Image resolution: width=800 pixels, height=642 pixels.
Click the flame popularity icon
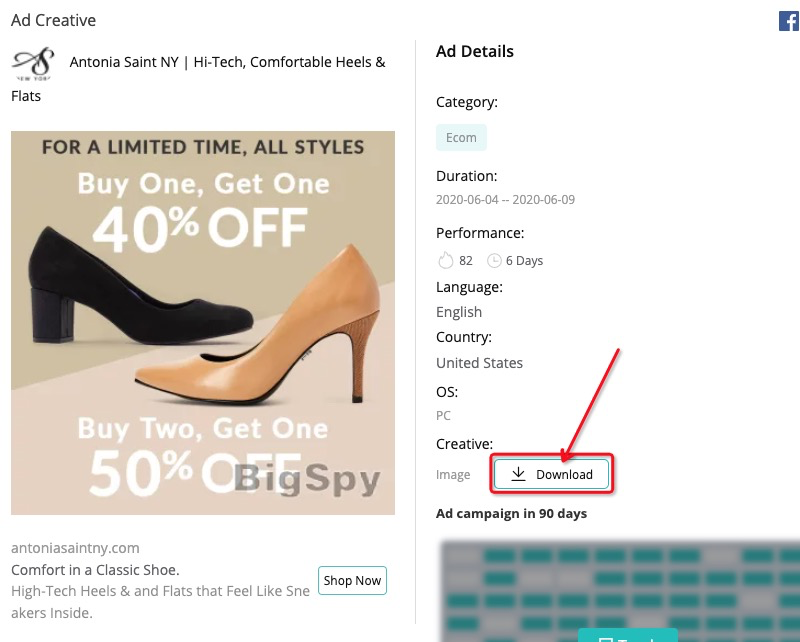point(445,260)
